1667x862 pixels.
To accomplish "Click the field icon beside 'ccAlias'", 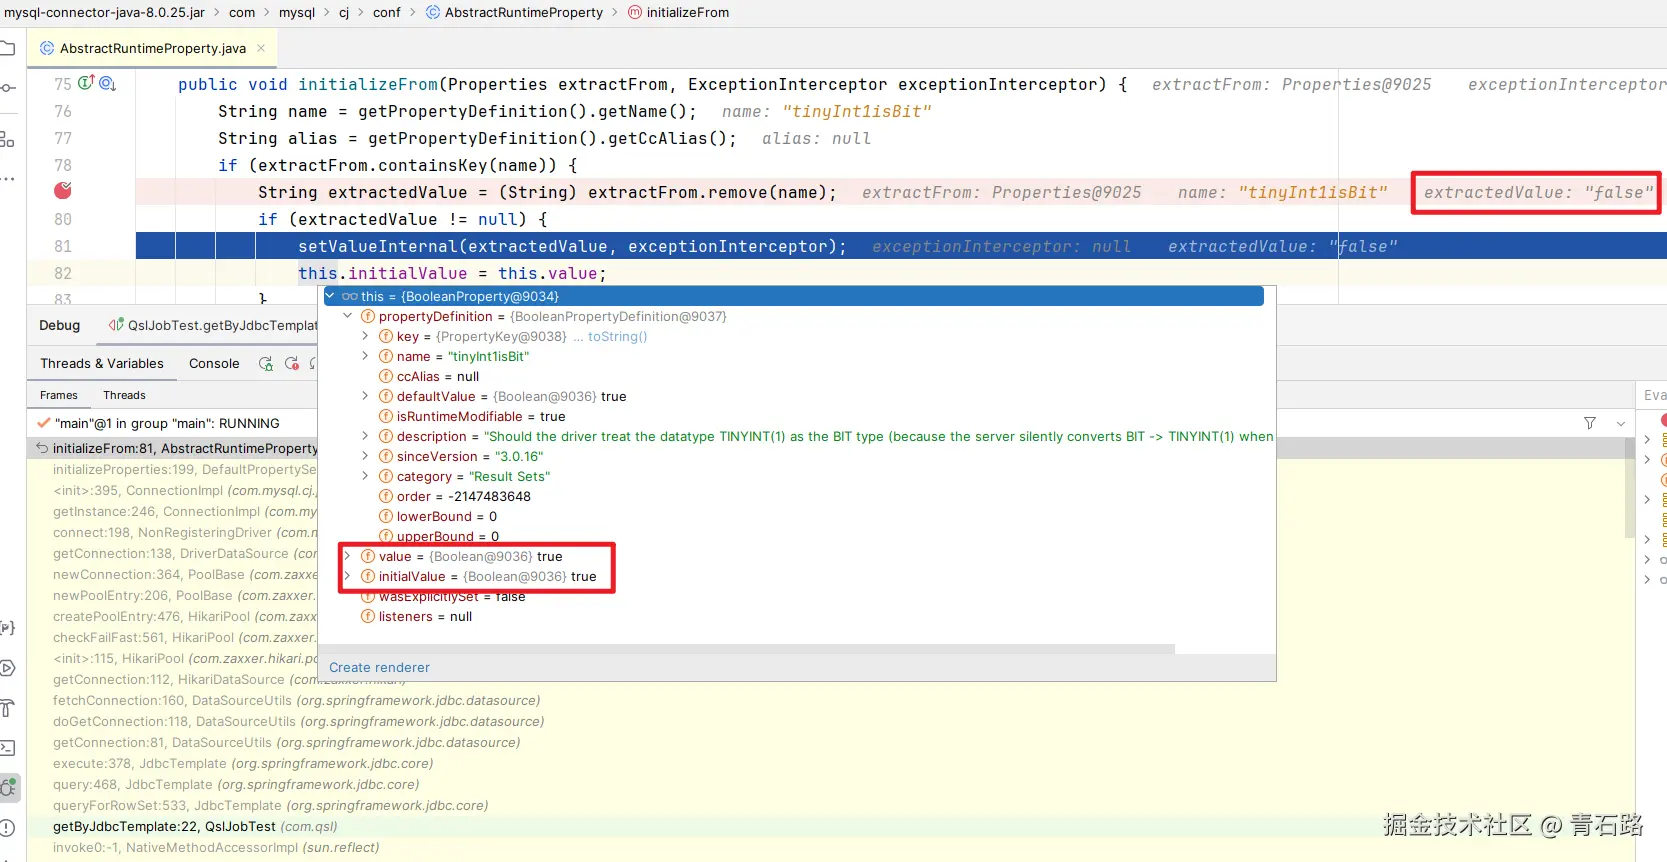I will click(x=386, y=376).
